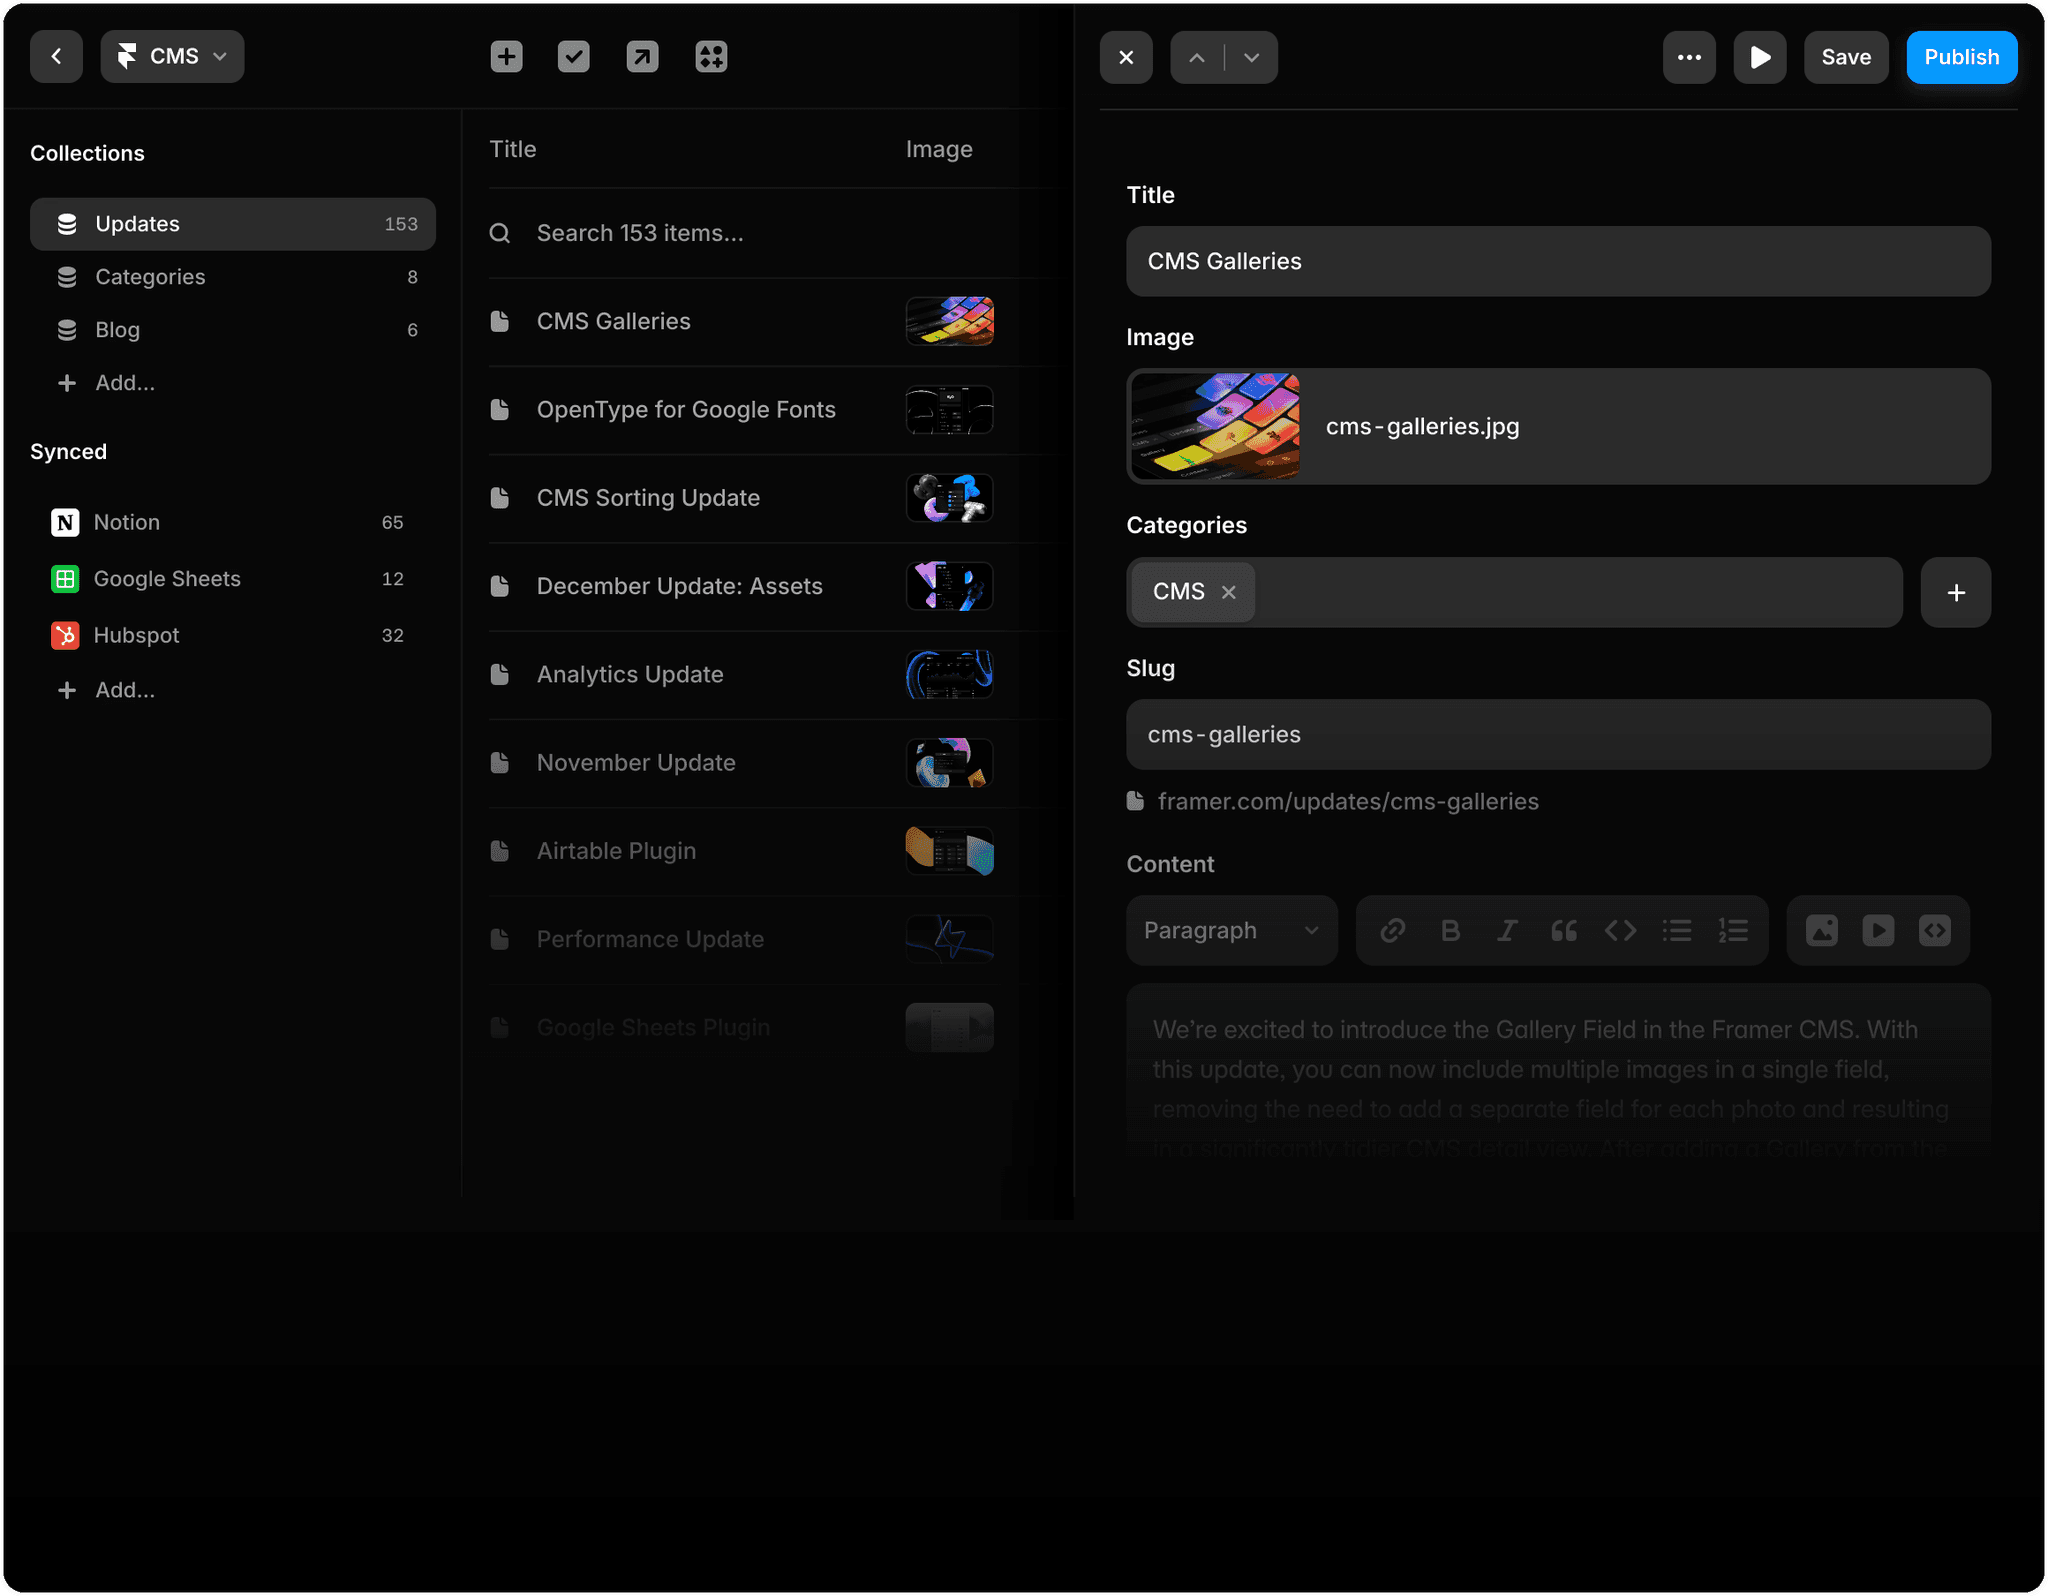
Task: Click the plugins grid toolbar icon
Action: (x=711, y=57)
